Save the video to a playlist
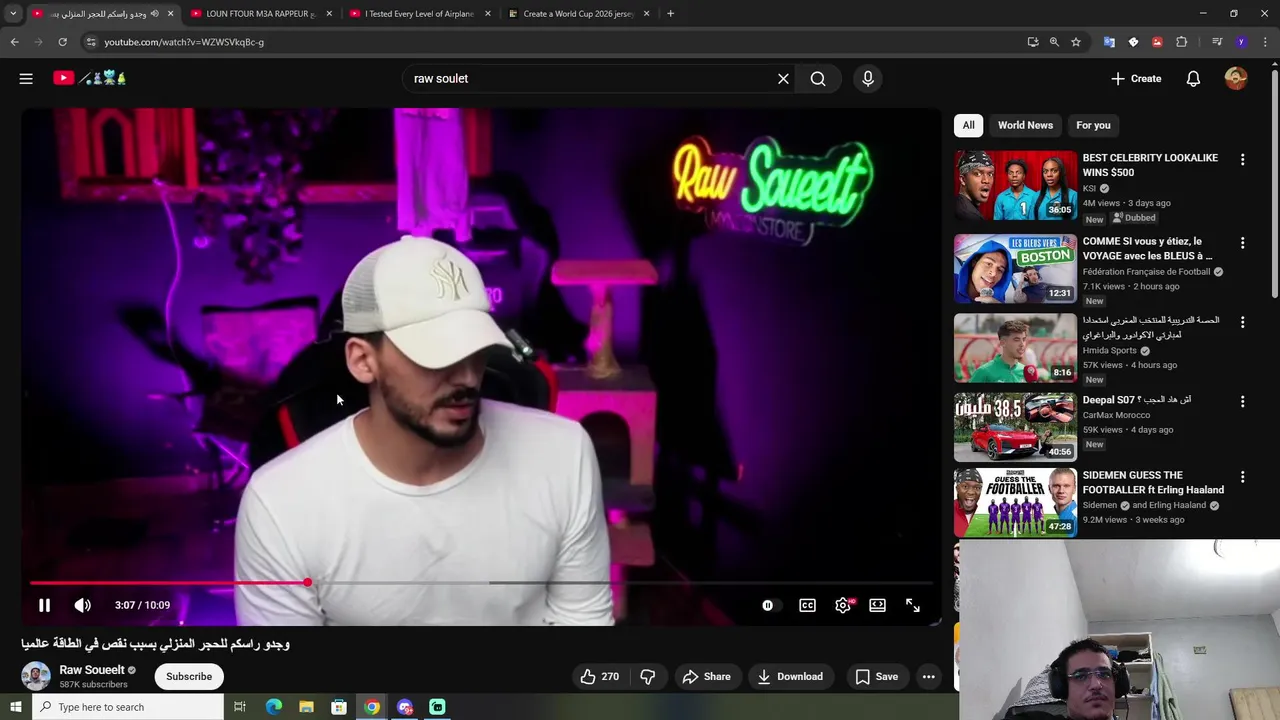Screen dimensions: 1280x720 (x=876, y=677)
